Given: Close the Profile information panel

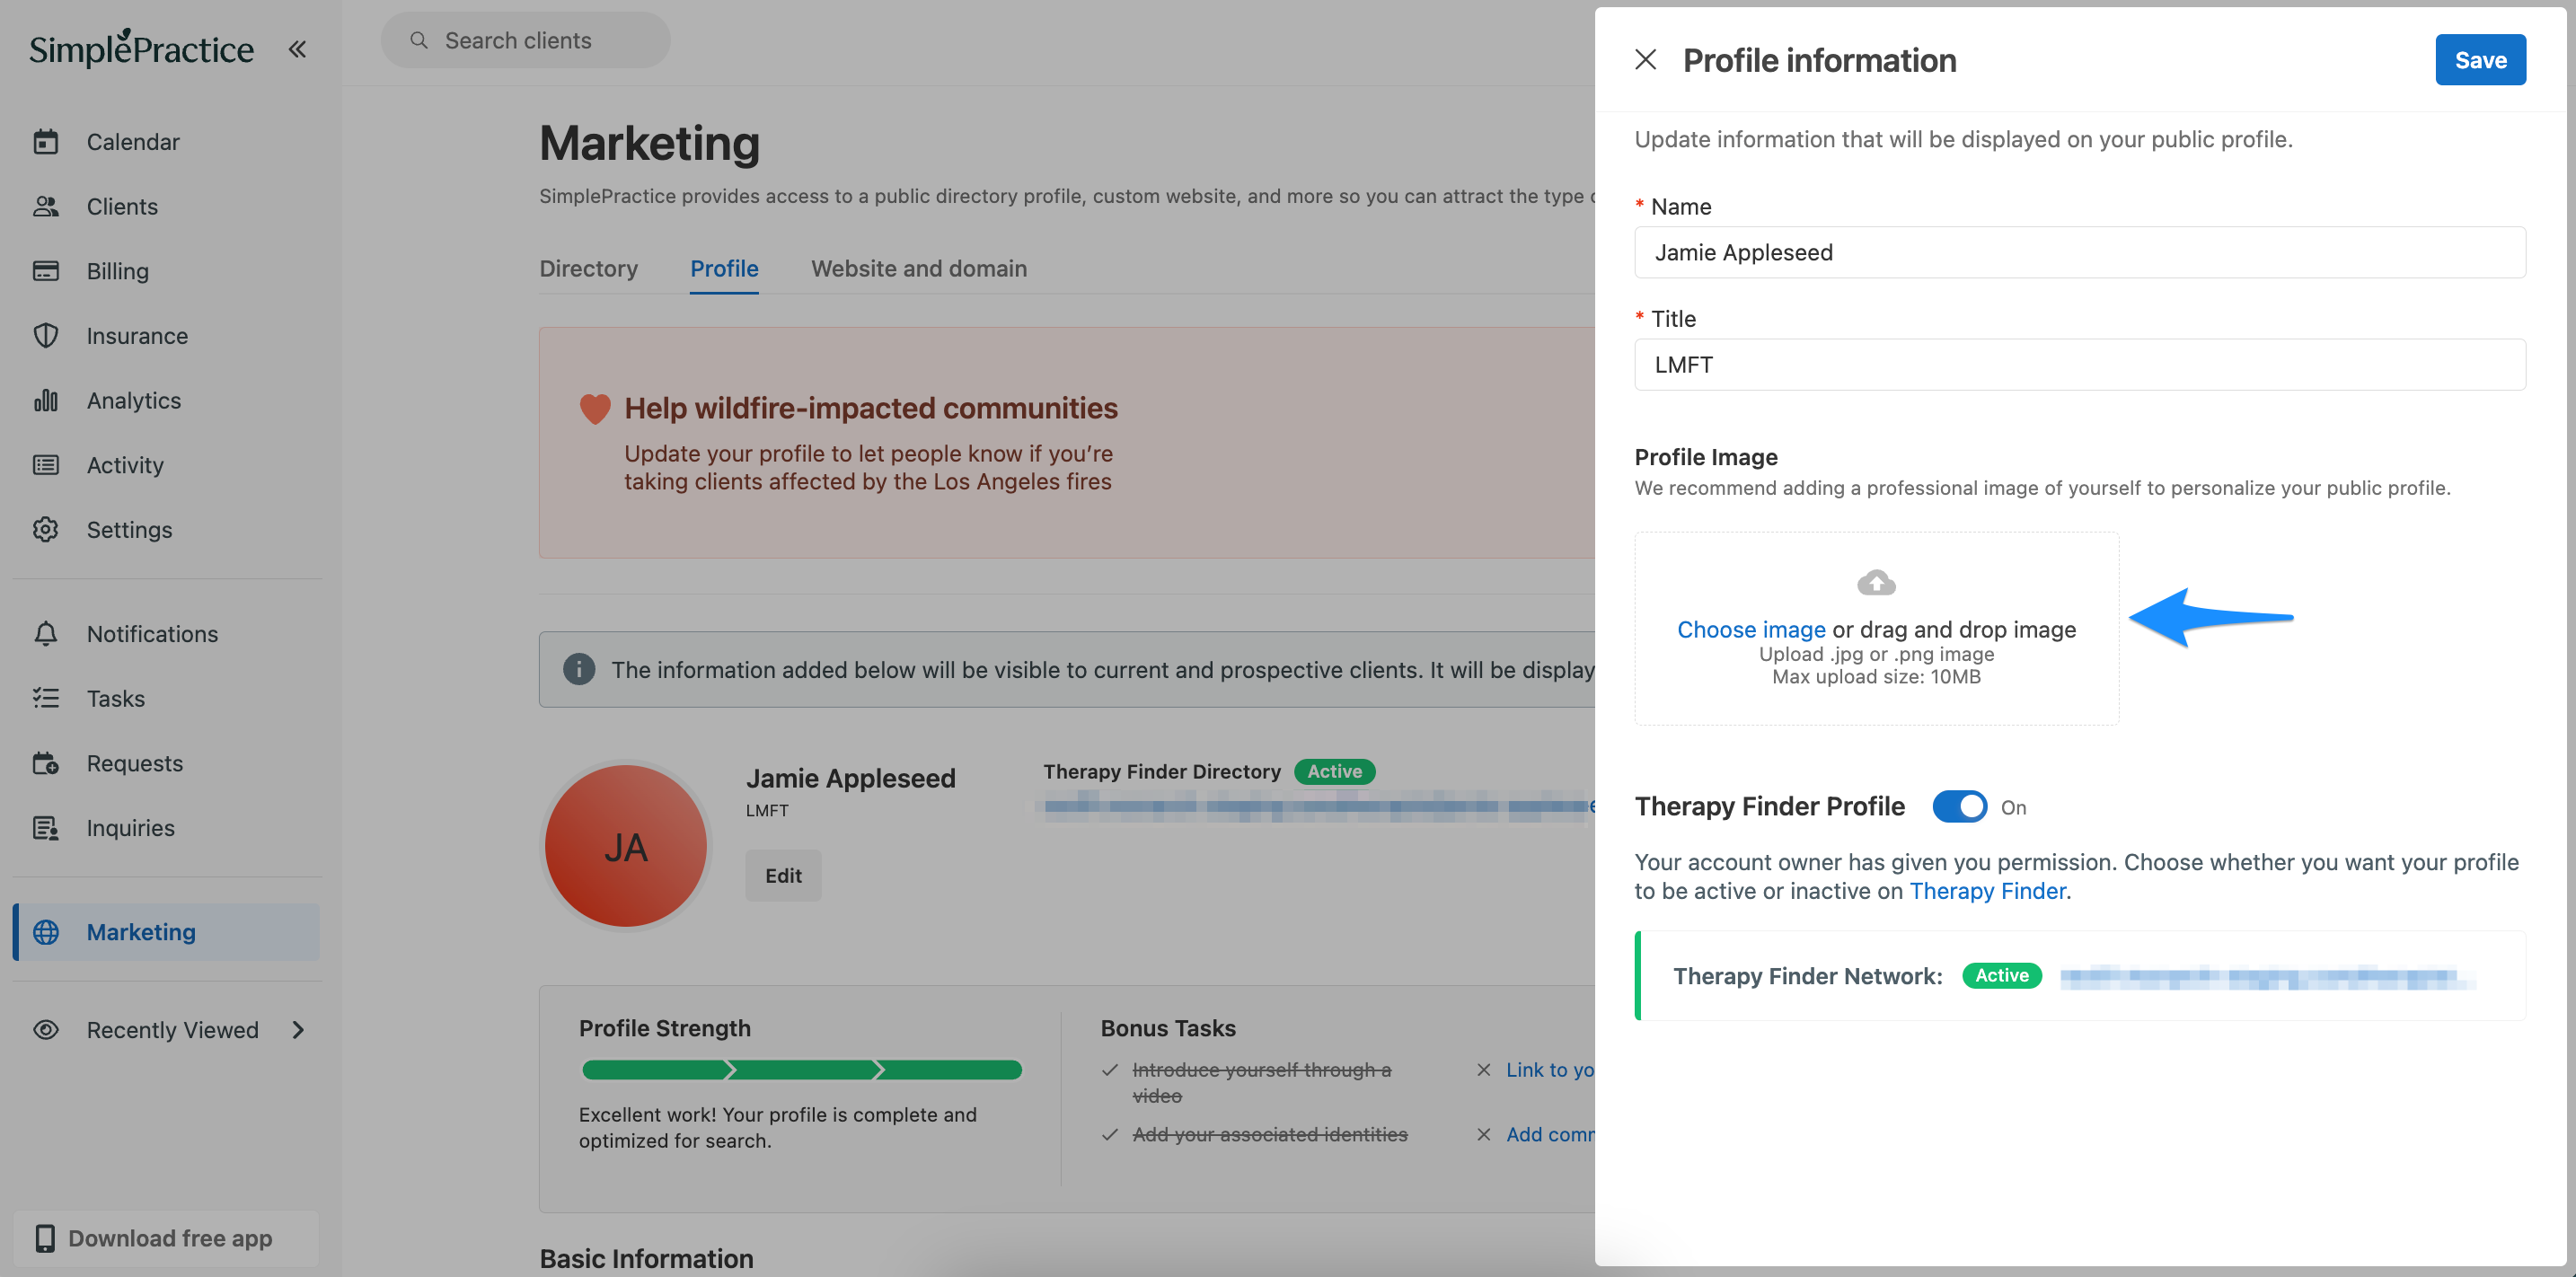Looking at the screenshot, I should coord(1645,60).
